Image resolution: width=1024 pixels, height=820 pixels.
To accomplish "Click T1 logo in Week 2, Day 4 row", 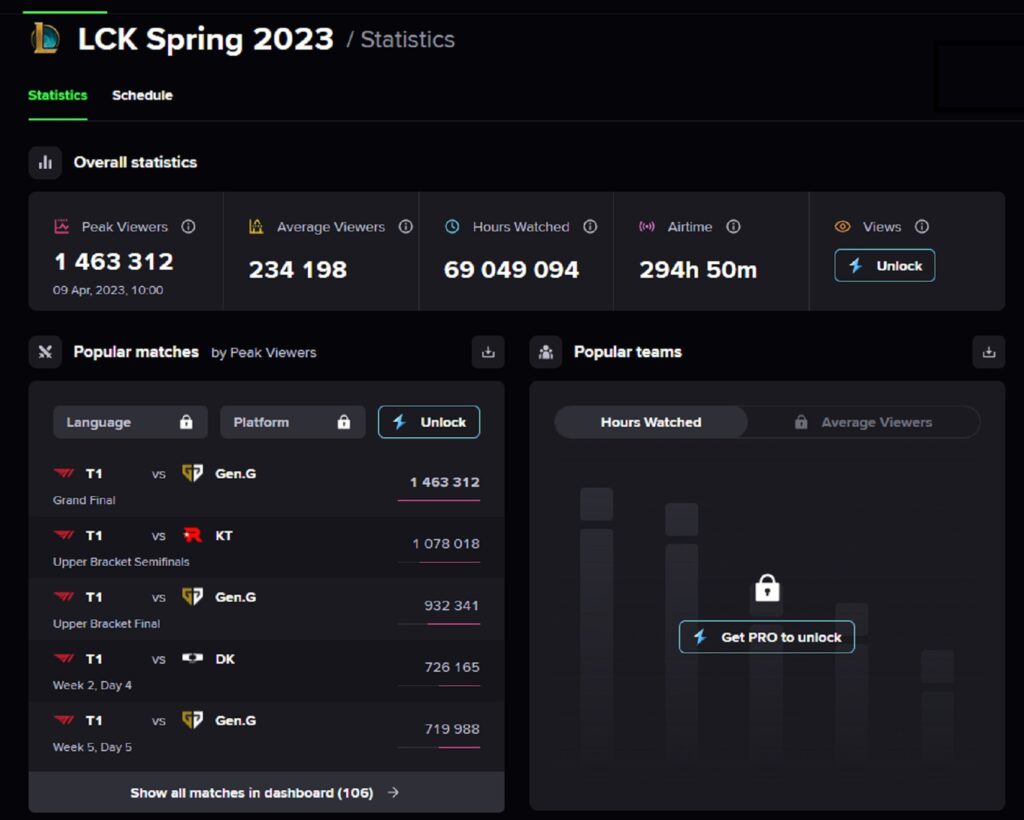I will (x=64, y=658).
